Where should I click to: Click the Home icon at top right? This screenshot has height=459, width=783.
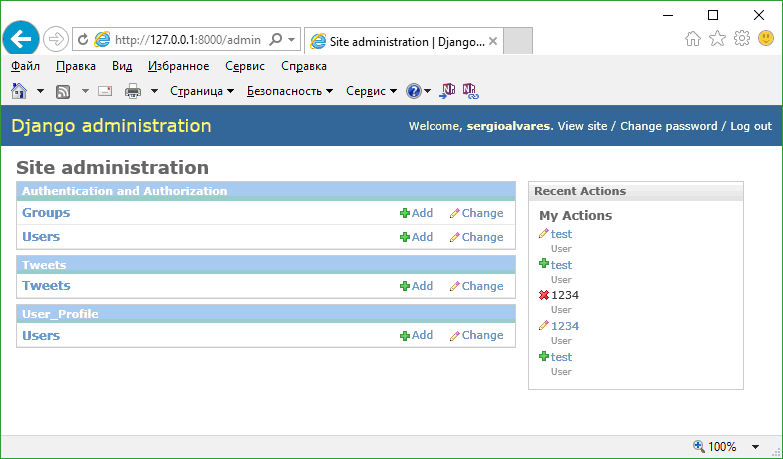coord(693,38)
